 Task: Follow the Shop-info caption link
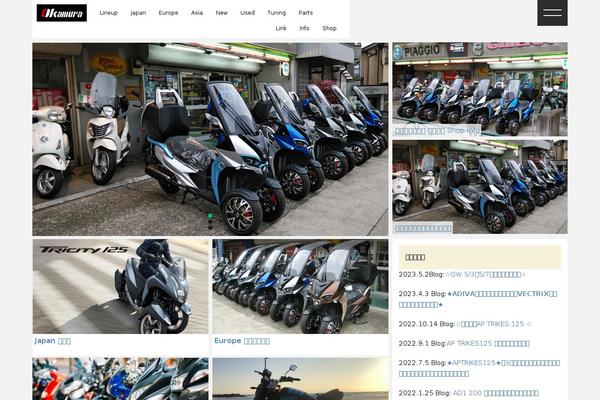pyautogui.click(x=437, y=131)
